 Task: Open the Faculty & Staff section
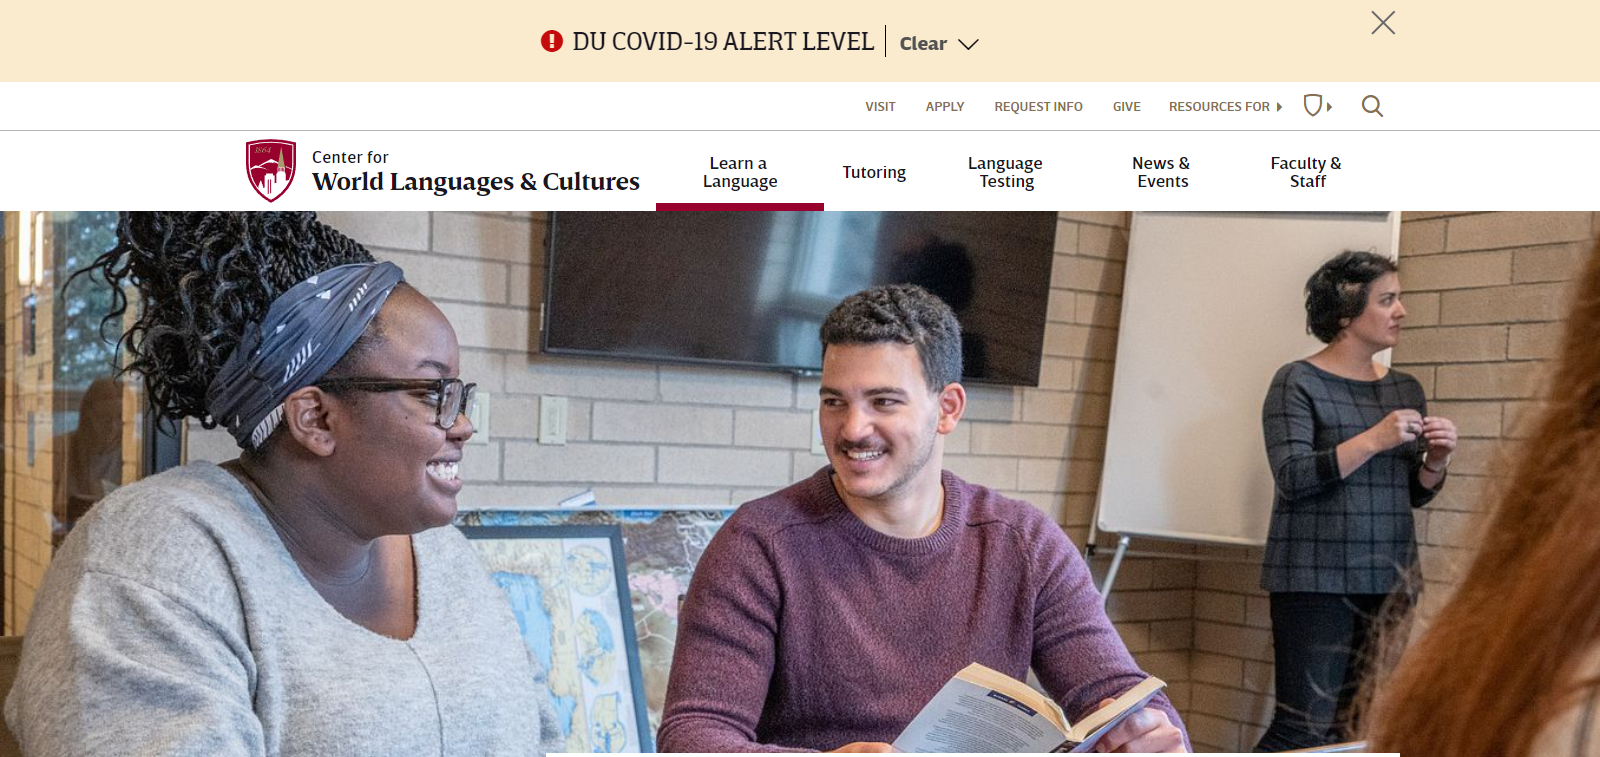(x=1306, y=172)
